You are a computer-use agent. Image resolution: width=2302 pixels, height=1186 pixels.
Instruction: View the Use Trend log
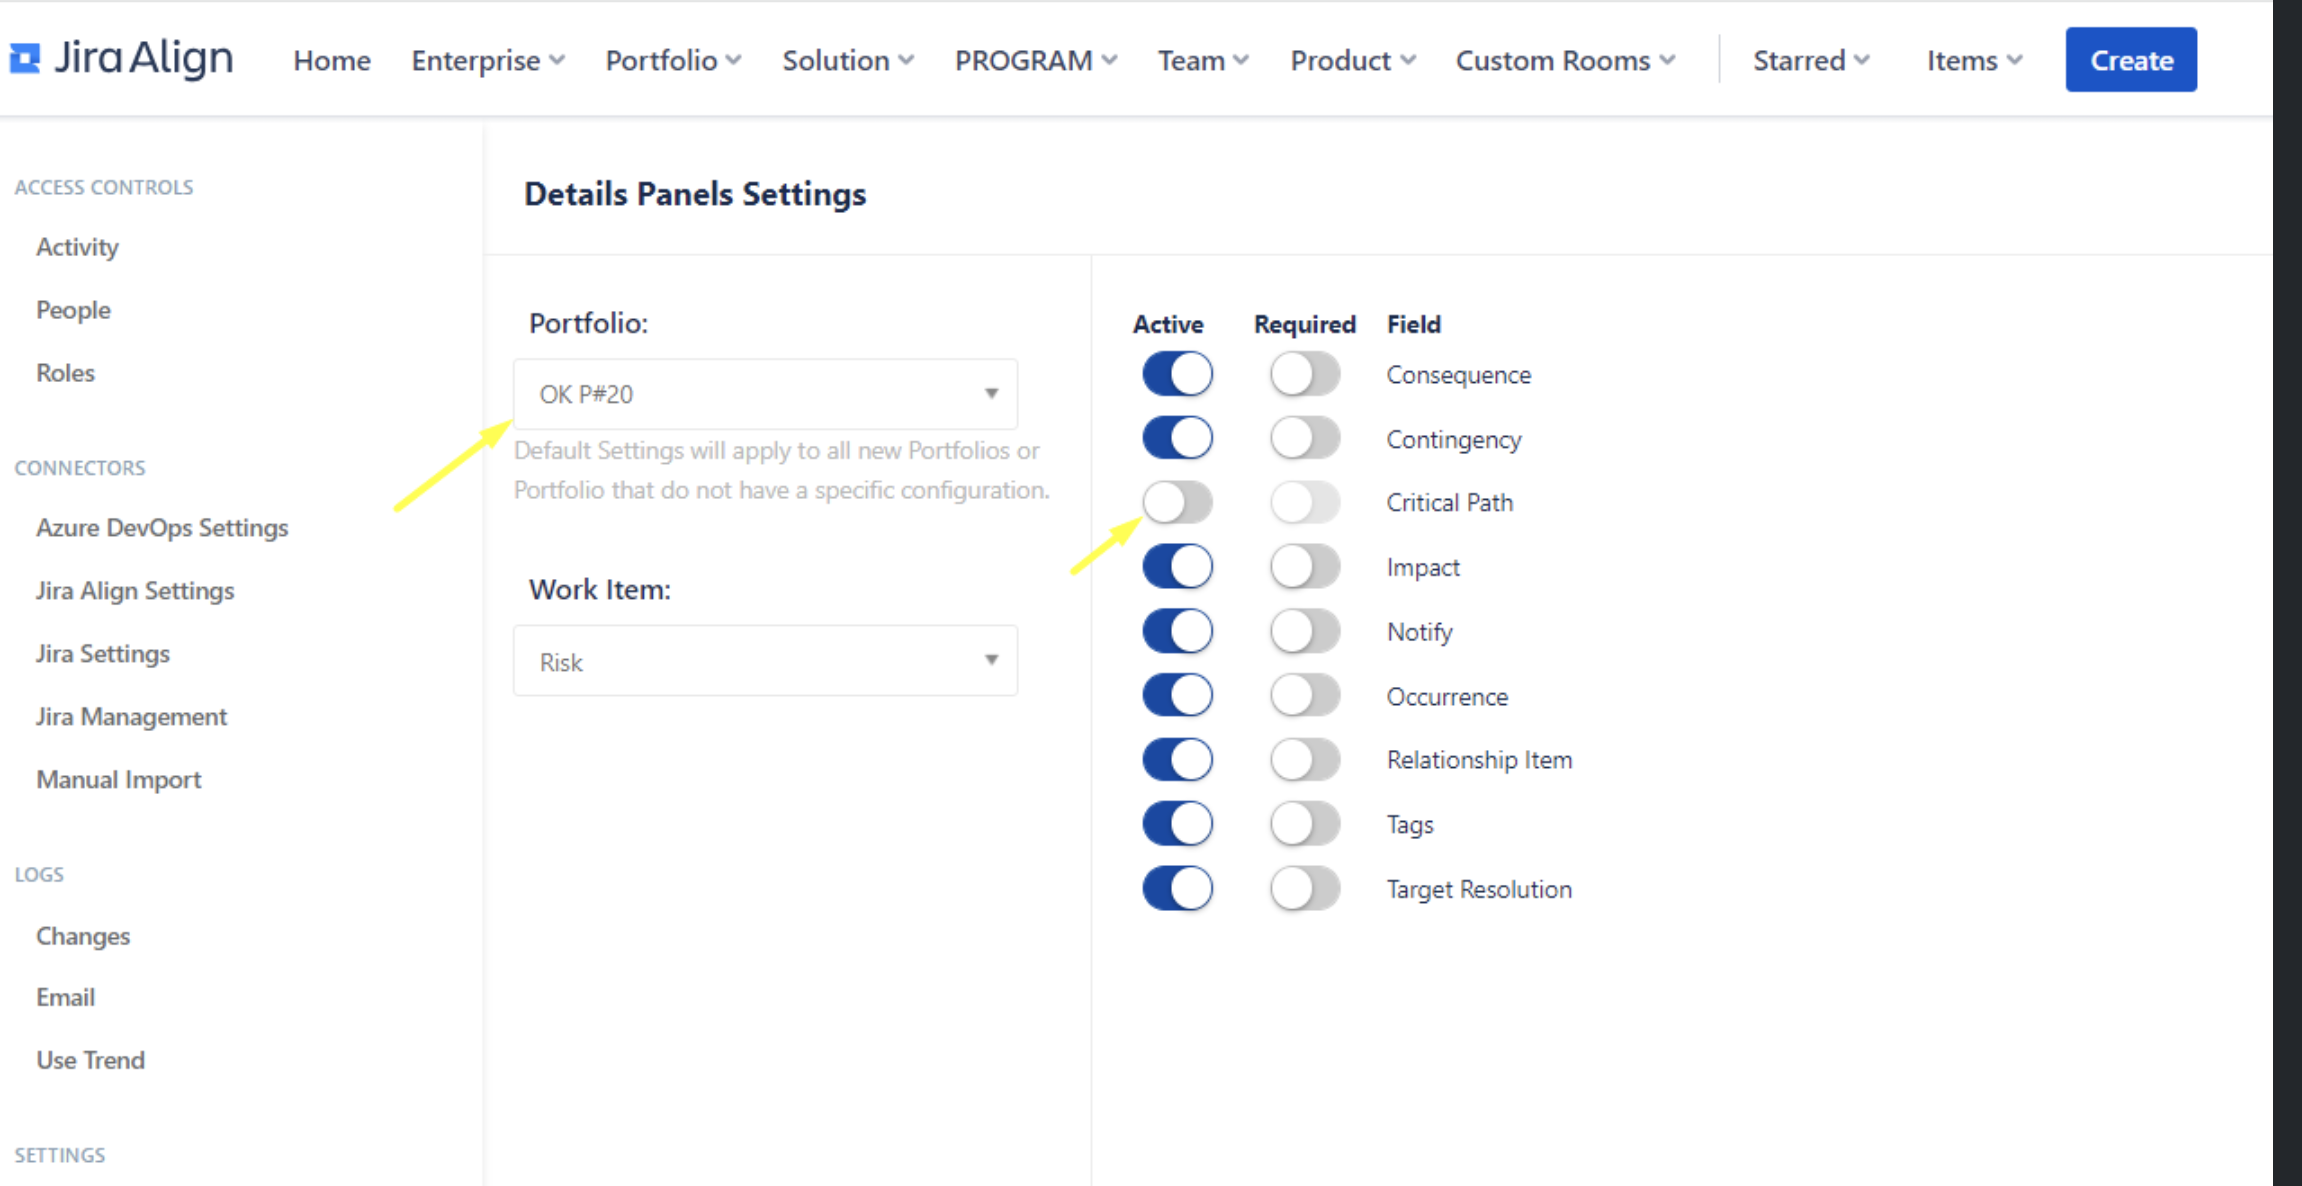click(90, 1060)
